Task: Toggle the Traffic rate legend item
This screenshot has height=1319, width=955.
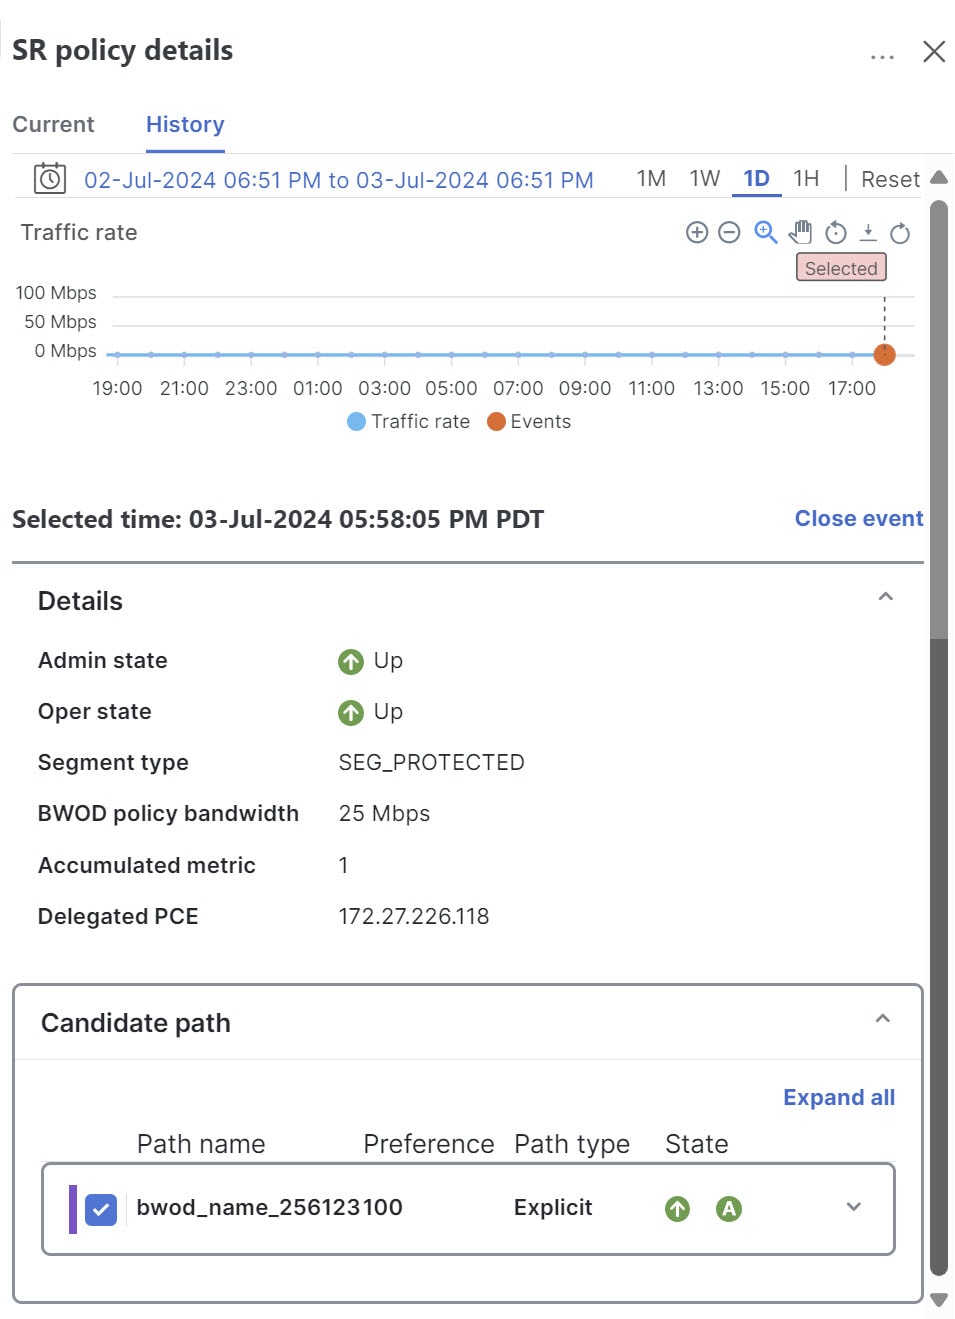Action: (x=409, y=422)
